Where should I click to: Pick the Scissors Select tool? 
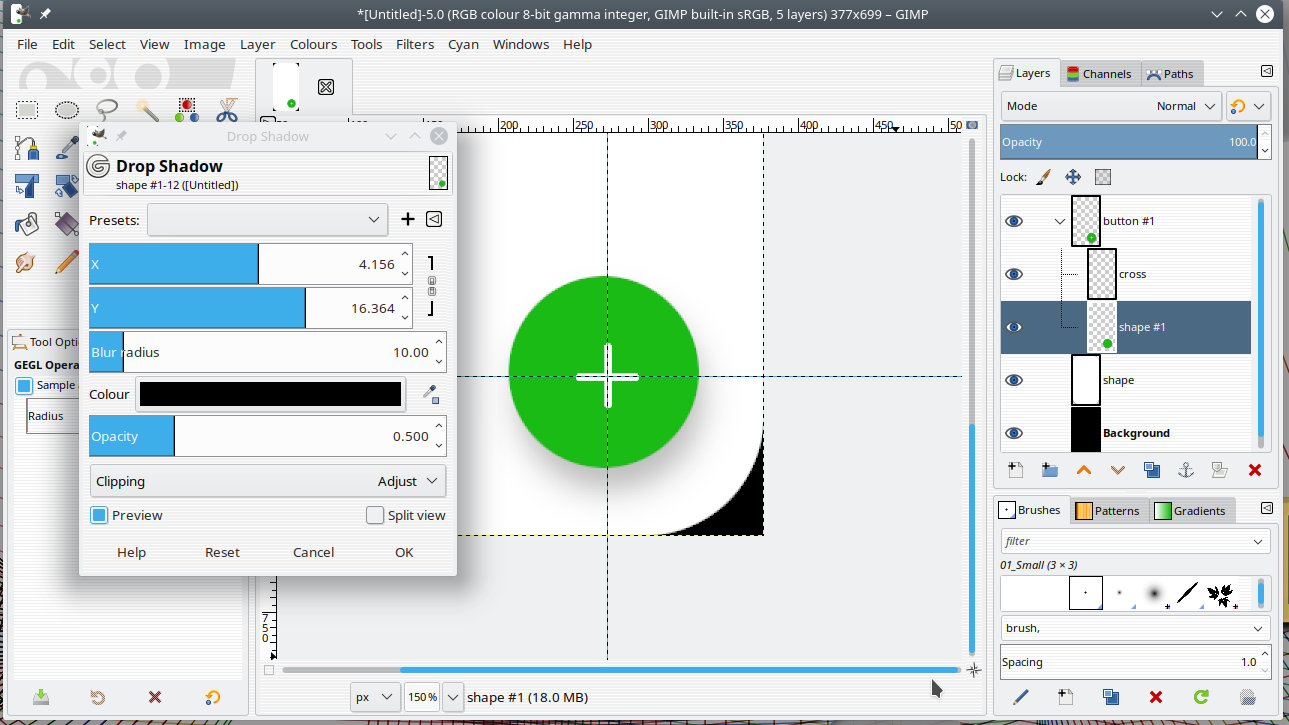227,110
